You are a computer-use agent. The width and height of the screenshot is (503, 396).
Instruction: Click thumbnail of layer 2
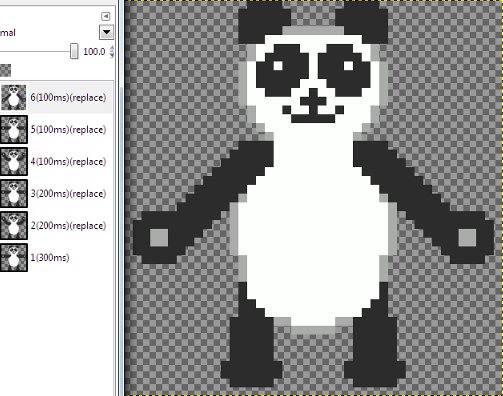(x=14, y=225)
